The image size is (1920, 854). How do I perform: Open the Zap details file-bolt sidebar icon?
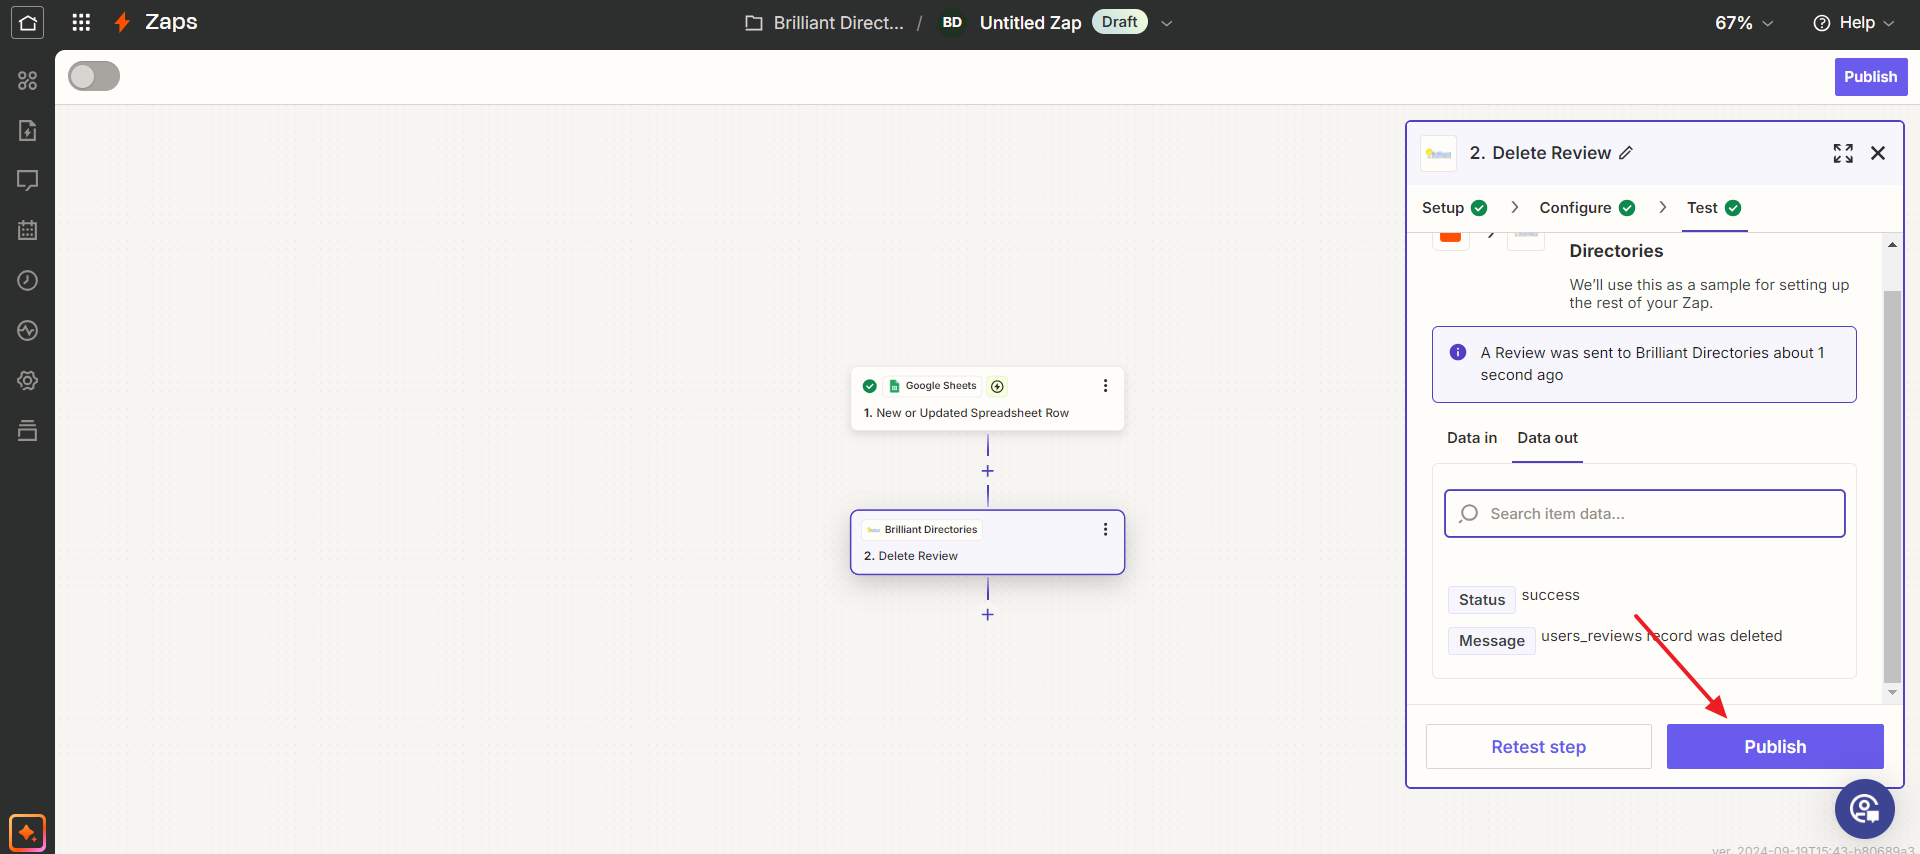click(x=28, y=131)
